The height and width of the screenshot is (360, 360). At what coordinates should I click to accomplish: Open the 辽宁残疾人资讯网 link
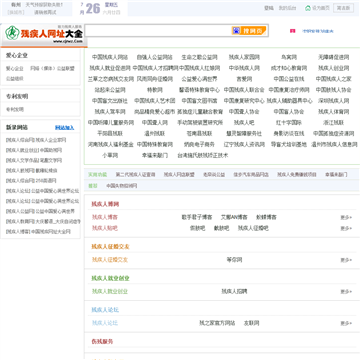tap(244, 145)
